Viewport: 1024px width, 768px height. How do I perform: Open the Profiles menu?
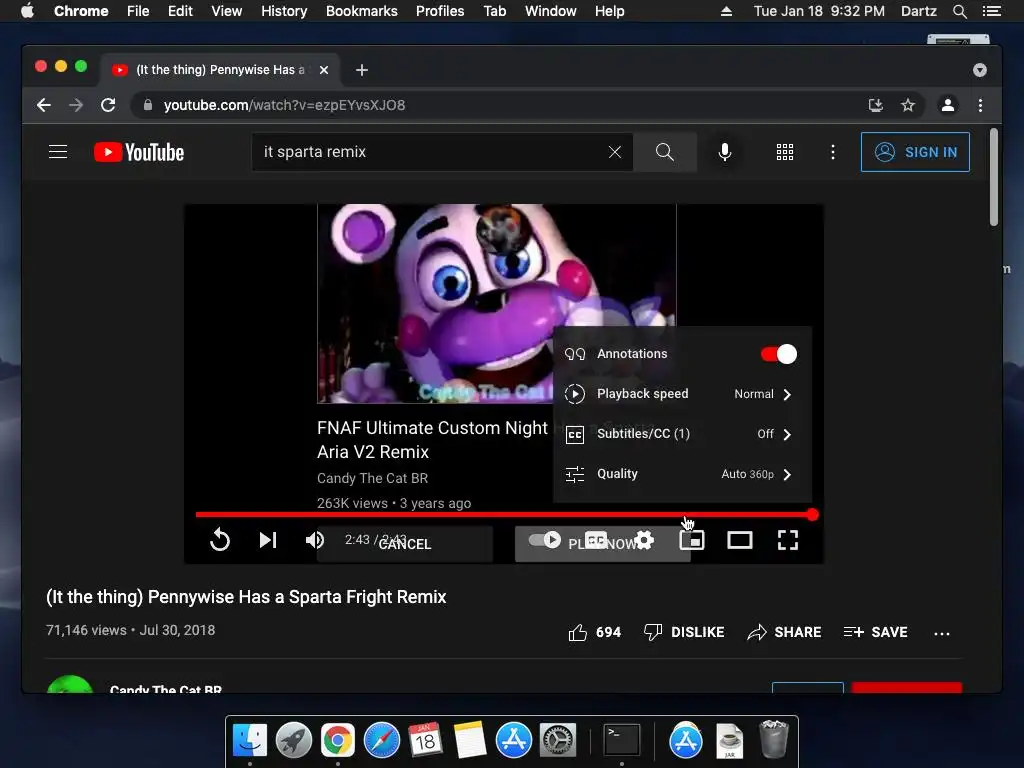440,11
